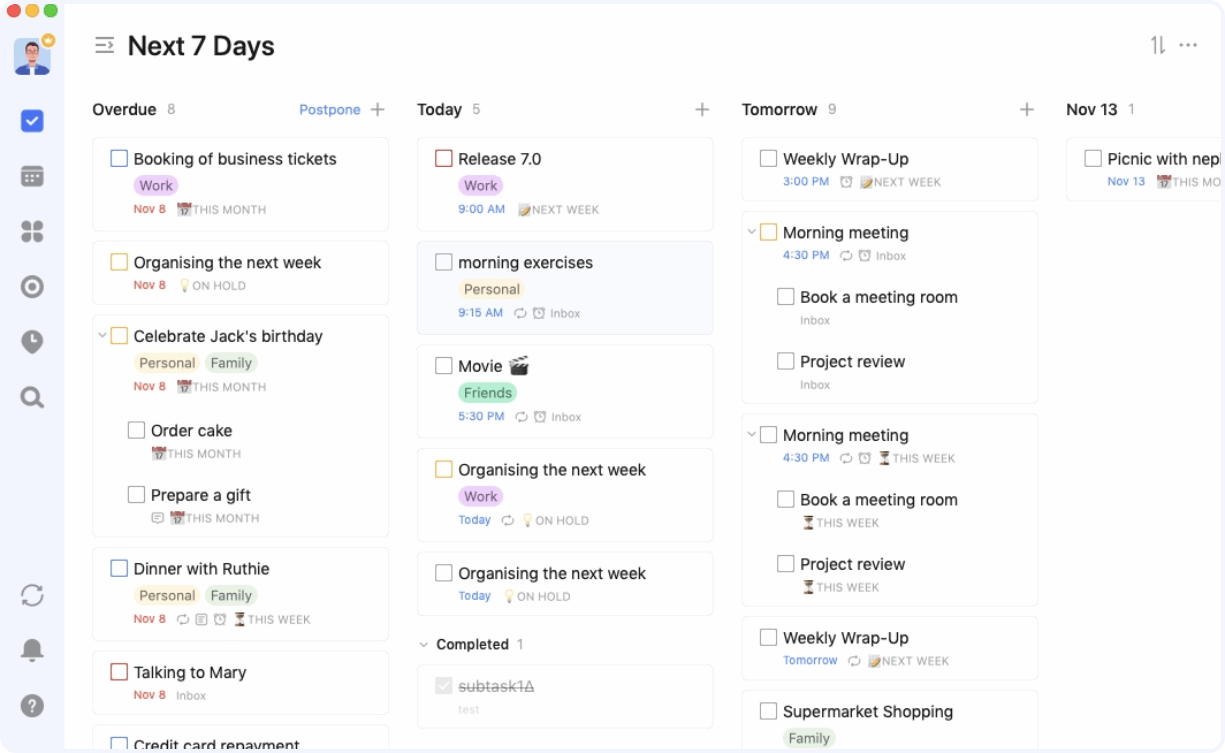
Task: Open the Pomodoro focus clock in sidebar
Action: coord(31,341)
